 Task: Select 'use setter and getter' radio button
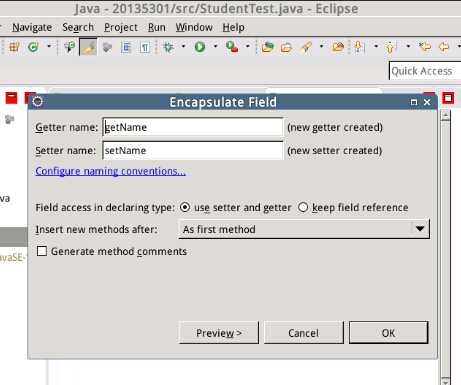pos(185,207)
